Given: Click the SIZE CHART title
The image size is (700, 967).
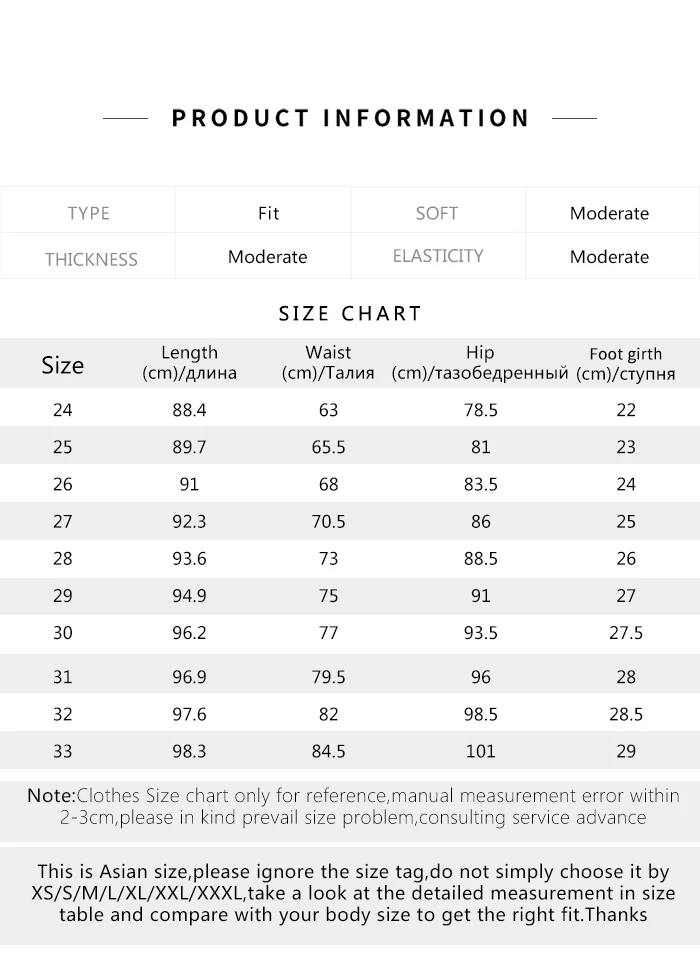Looking at the screenshot, I should (x=350, y=313).
